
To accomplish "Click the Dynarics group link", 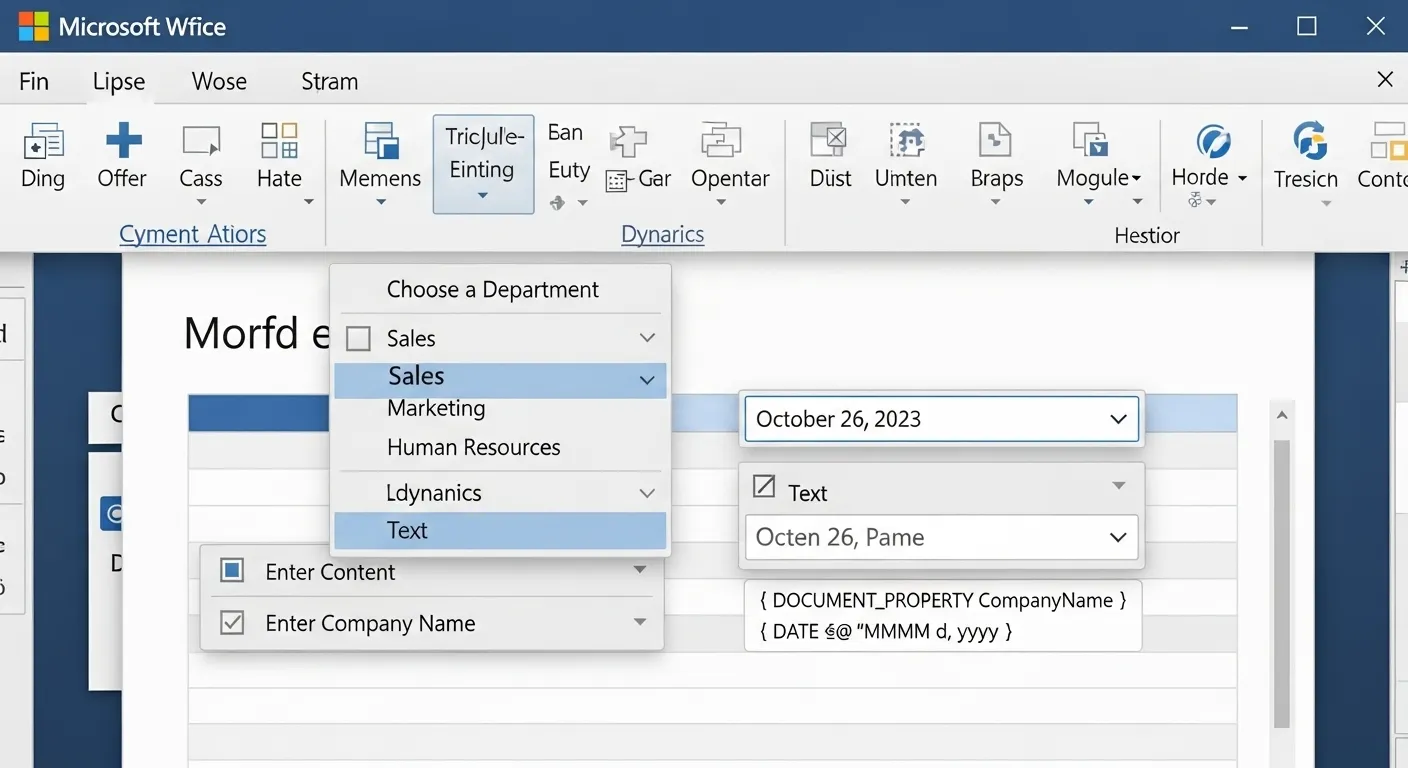I will [662, 234].
